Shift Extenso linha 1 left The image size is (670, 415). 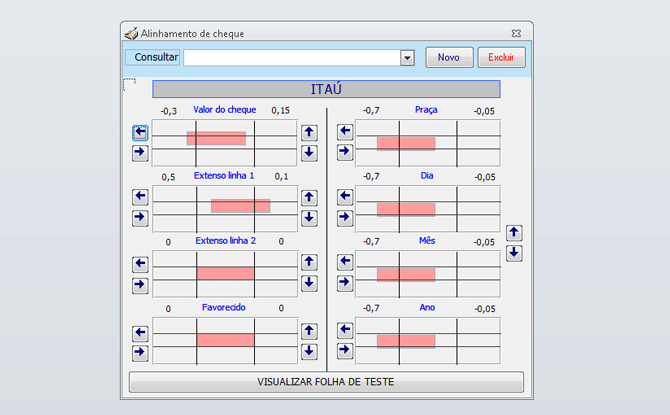(x=140, y=197)
